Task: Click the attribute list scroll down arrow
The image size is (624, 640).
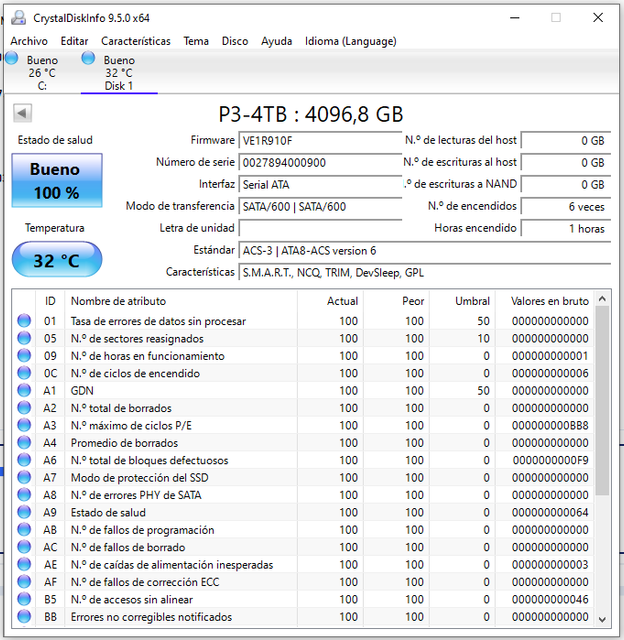Action: click(x=602, y=620)
